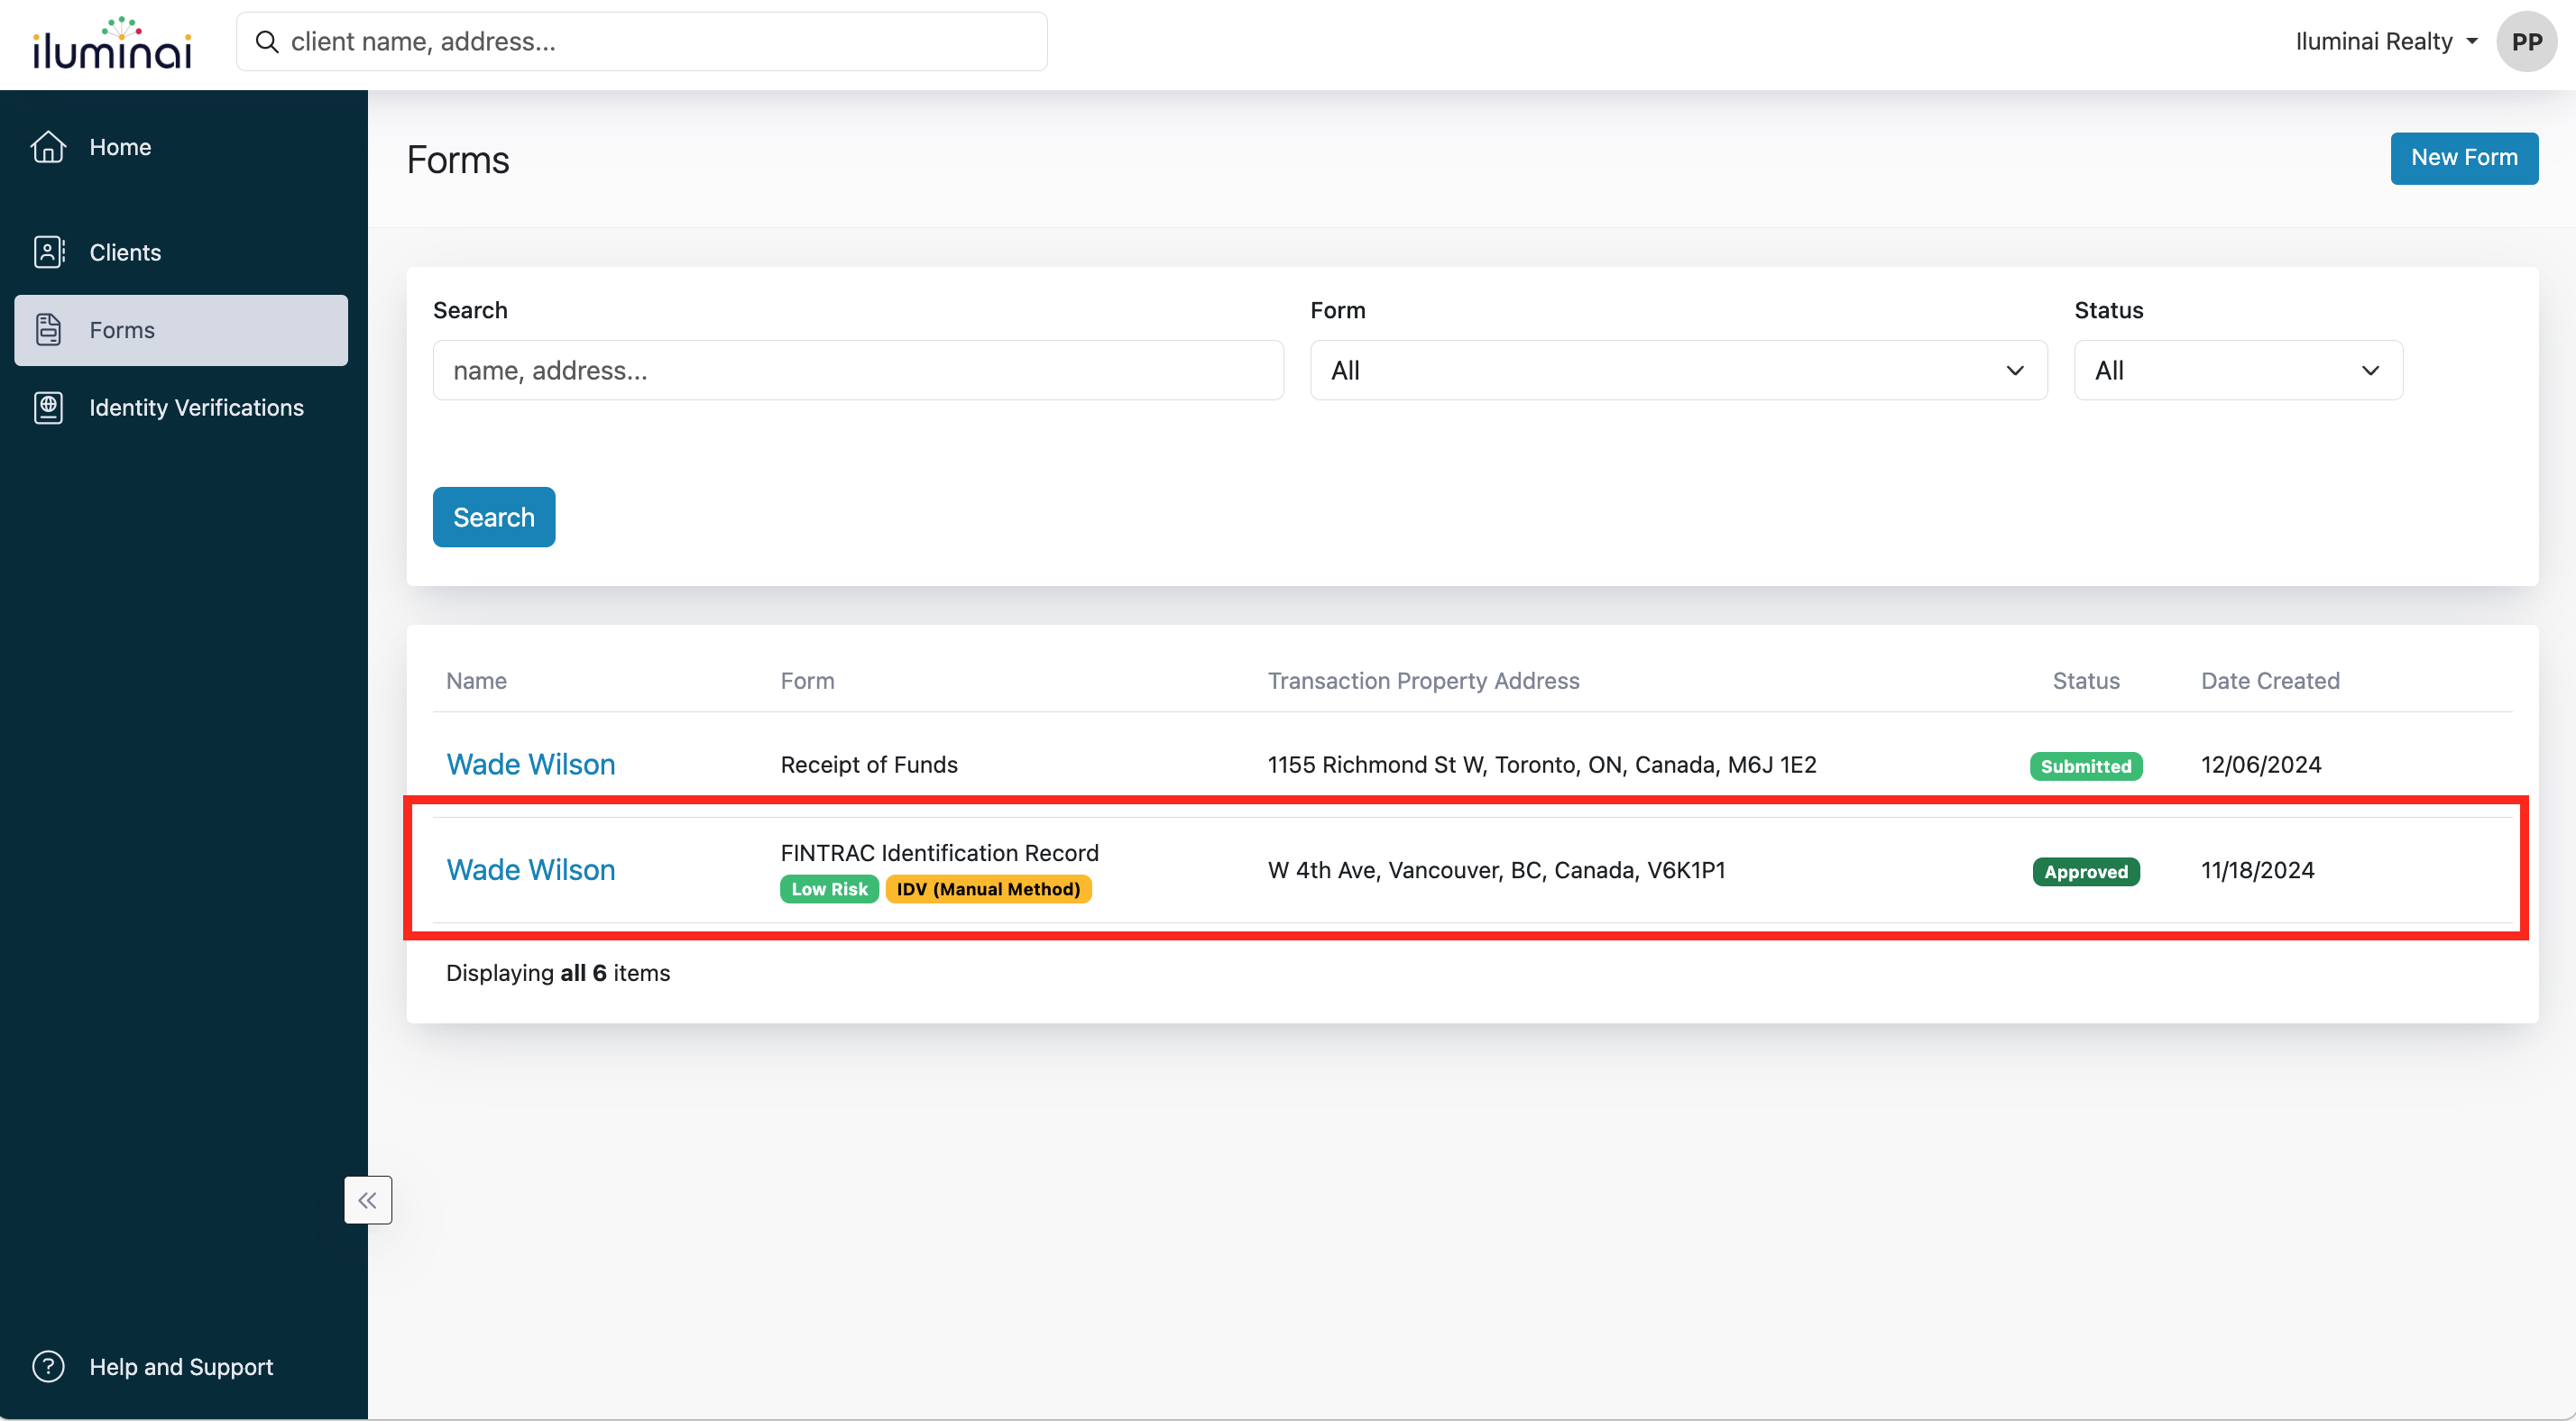Open the Status filter dropdown
This screenshot has width=2576, height=1421.
(2237, 371)
